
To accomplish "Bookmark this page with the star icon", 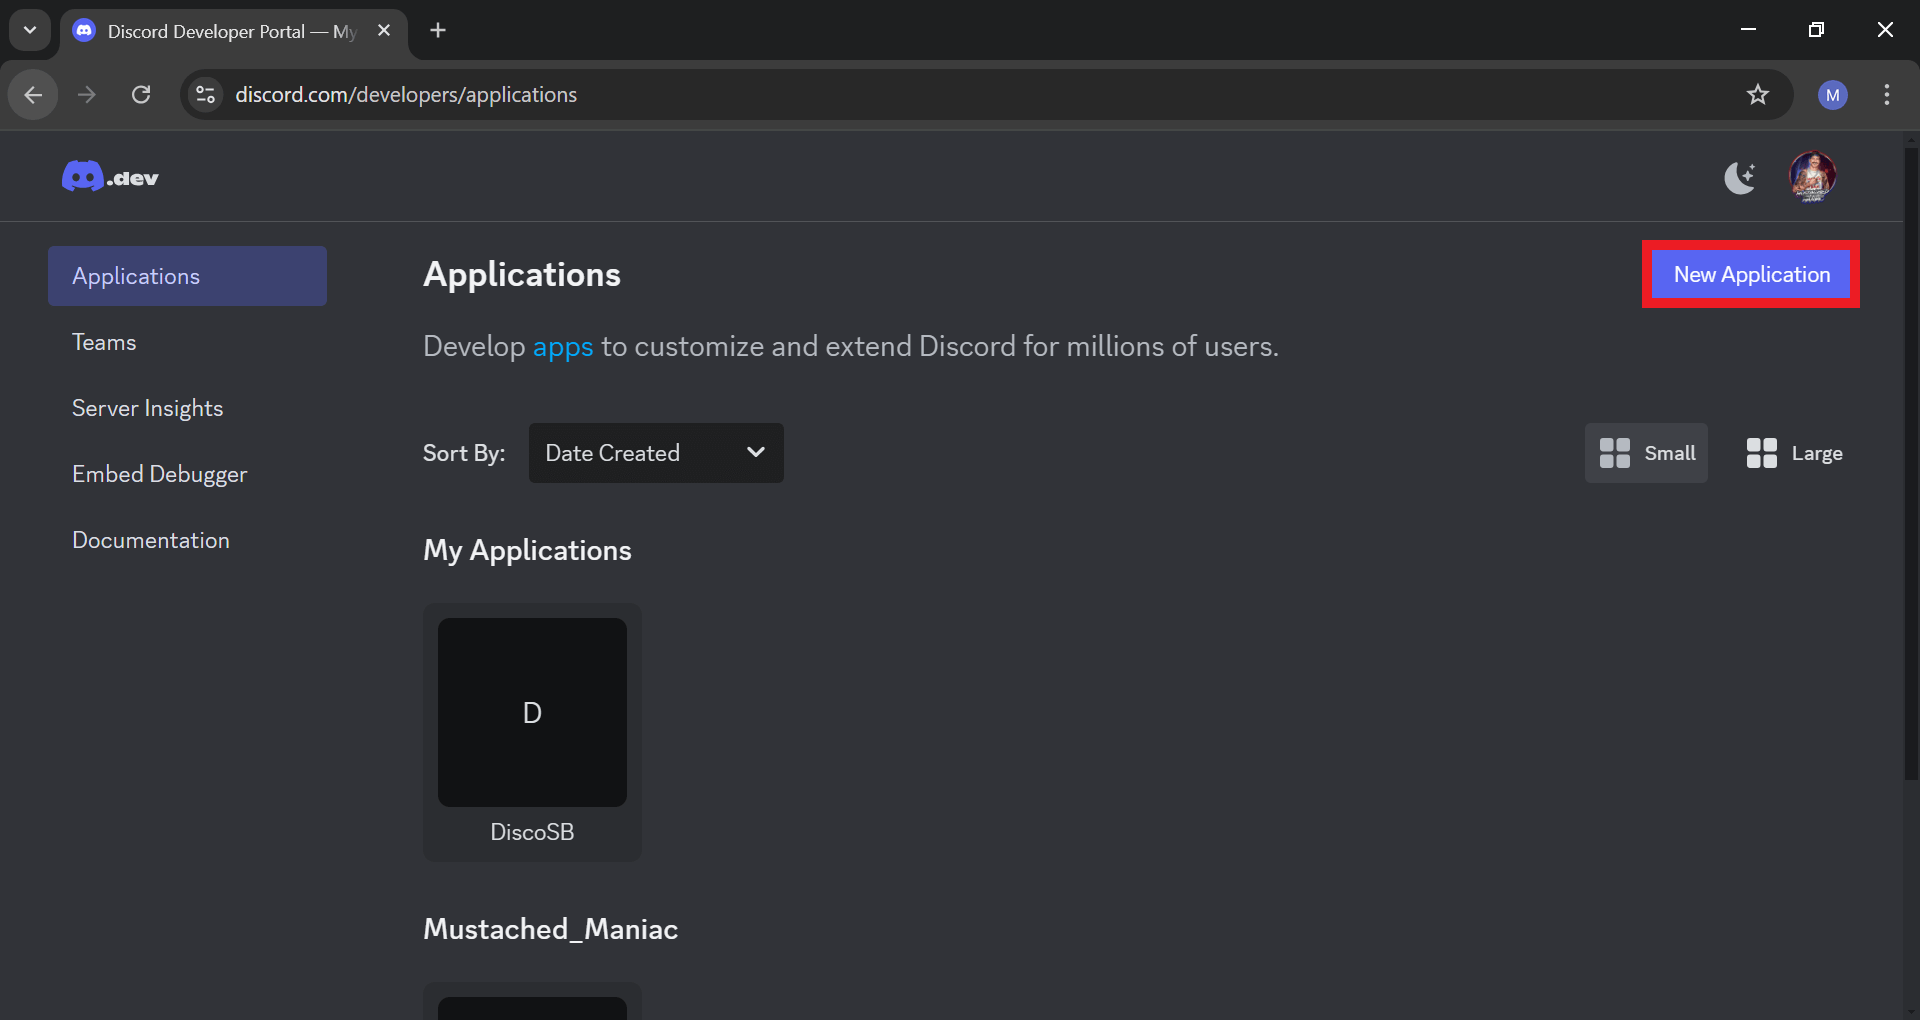I will 1758,94.
